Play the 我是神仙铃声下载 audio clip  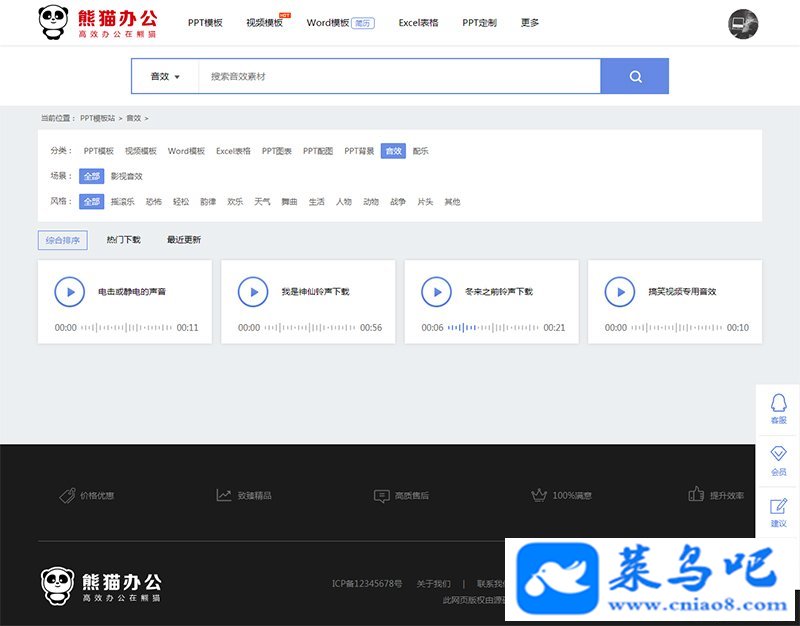click(253, 292)
